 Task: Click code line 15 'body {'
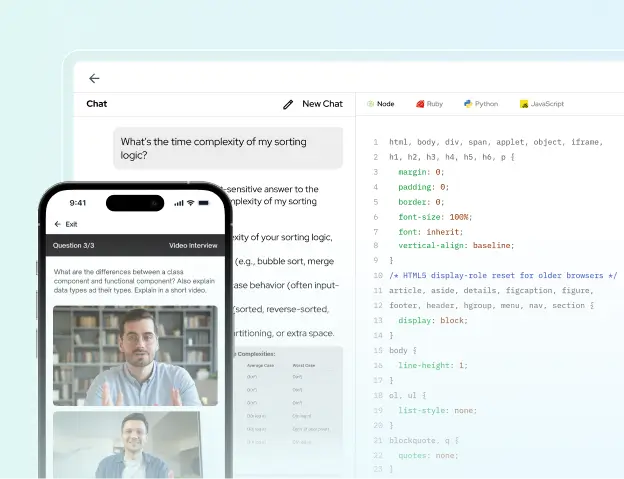point(403,350)
